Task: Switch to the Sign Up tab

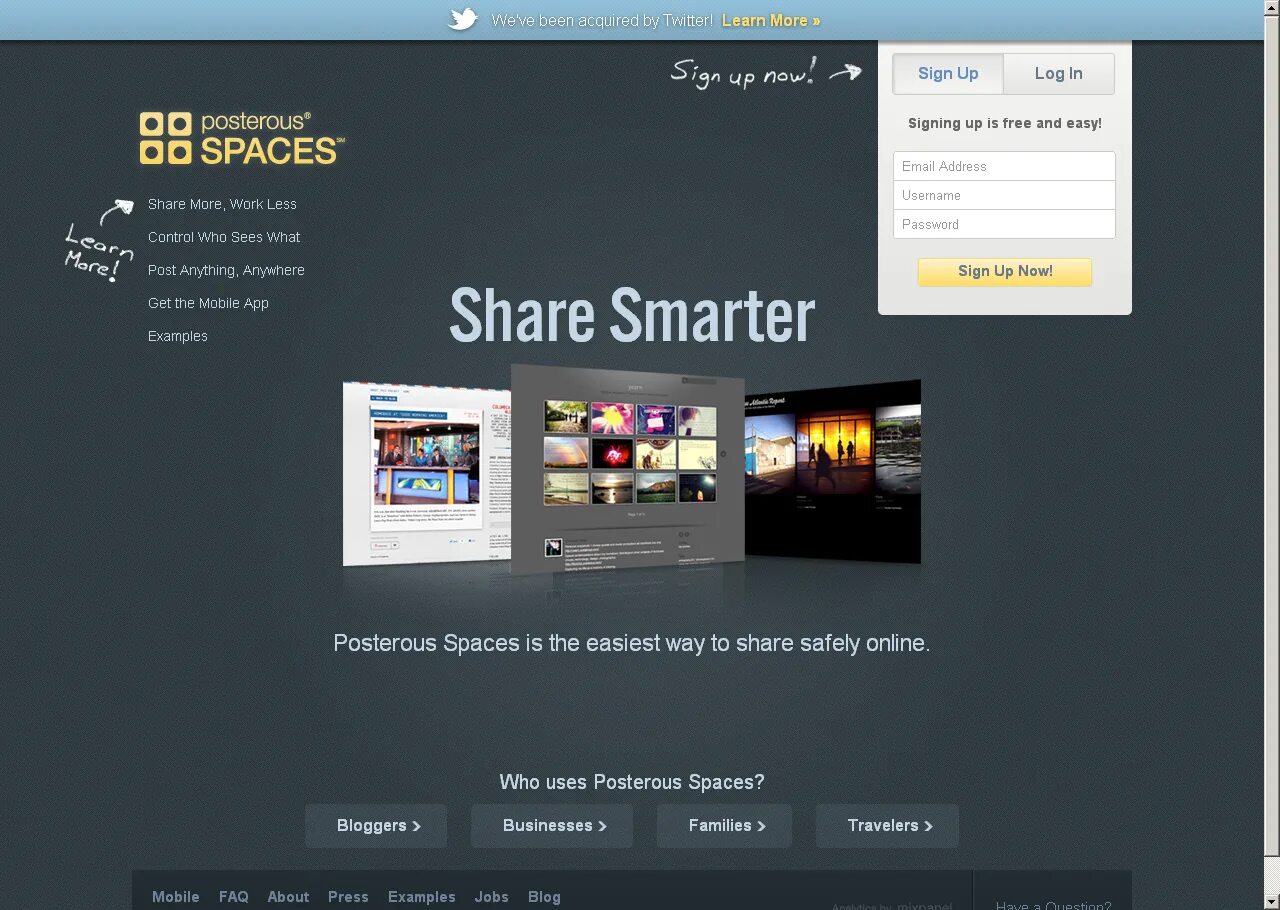Action: 948,73
